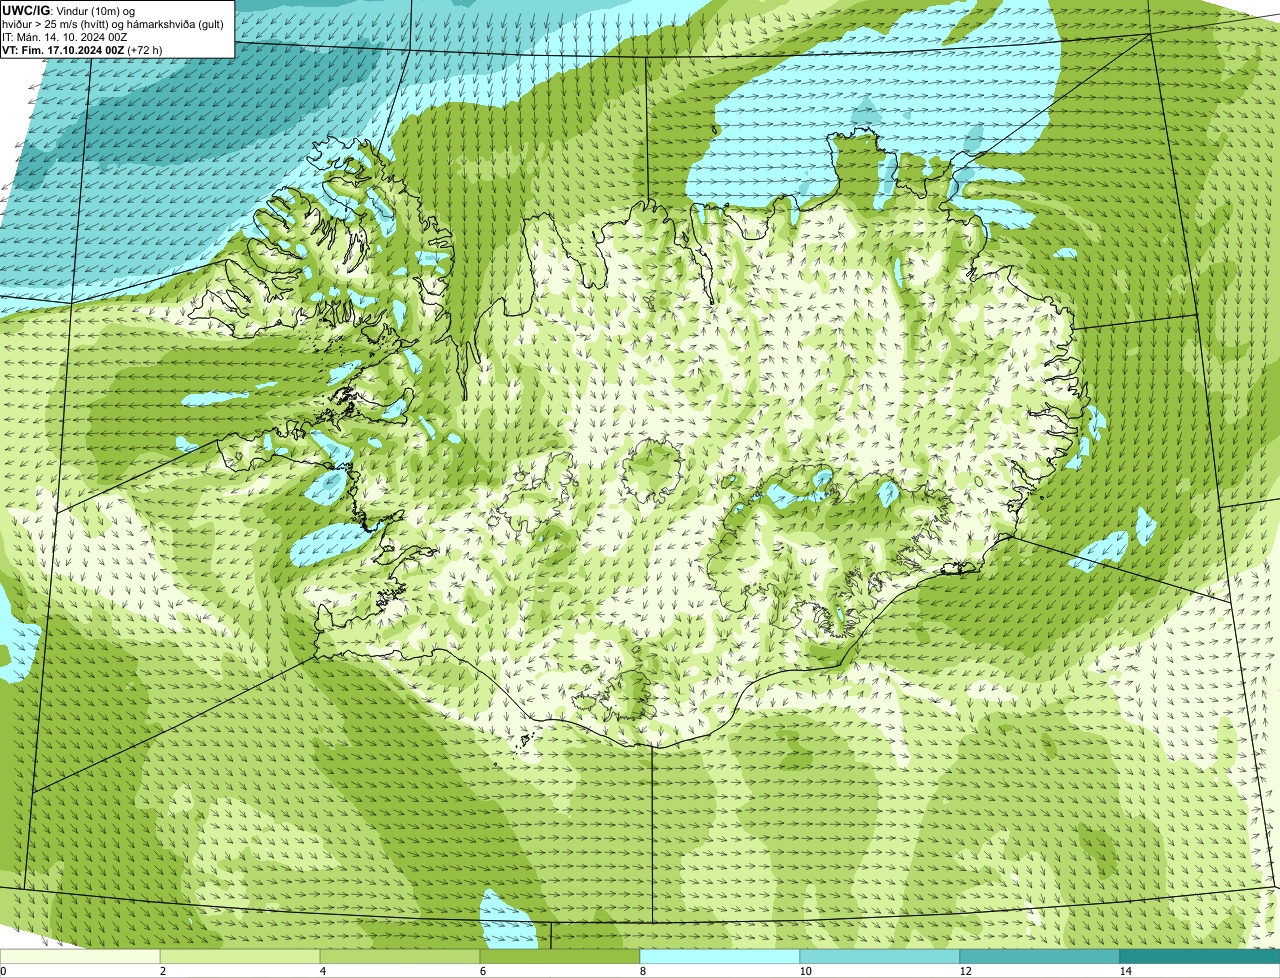Click the color bar scale label "14"
Screen dimensions: 1280x978
pos(1125,971)
